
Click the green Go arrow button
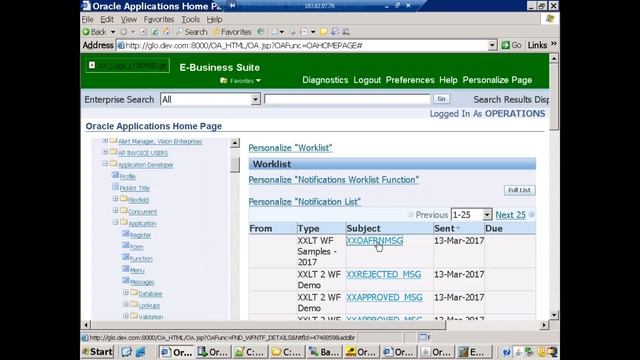pos(511,45)
